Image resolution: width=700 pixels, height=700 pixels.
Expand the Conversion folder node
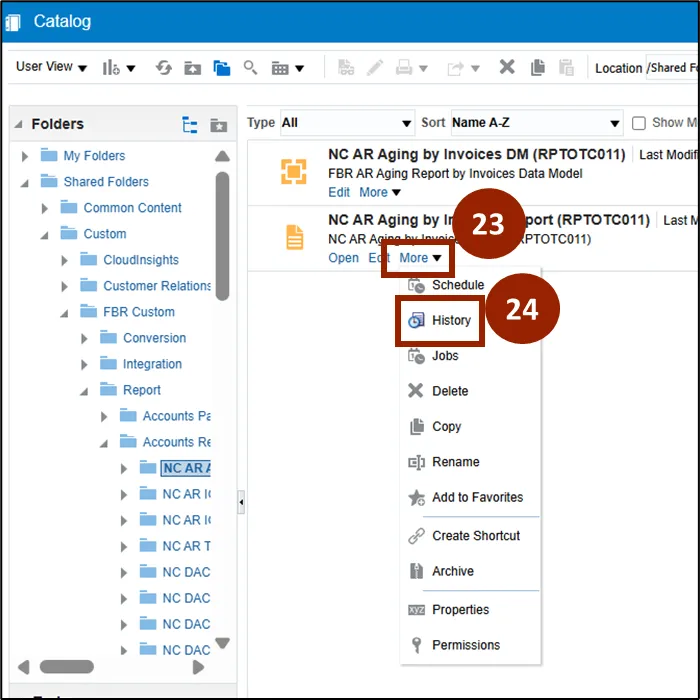[x=84, y=339]
